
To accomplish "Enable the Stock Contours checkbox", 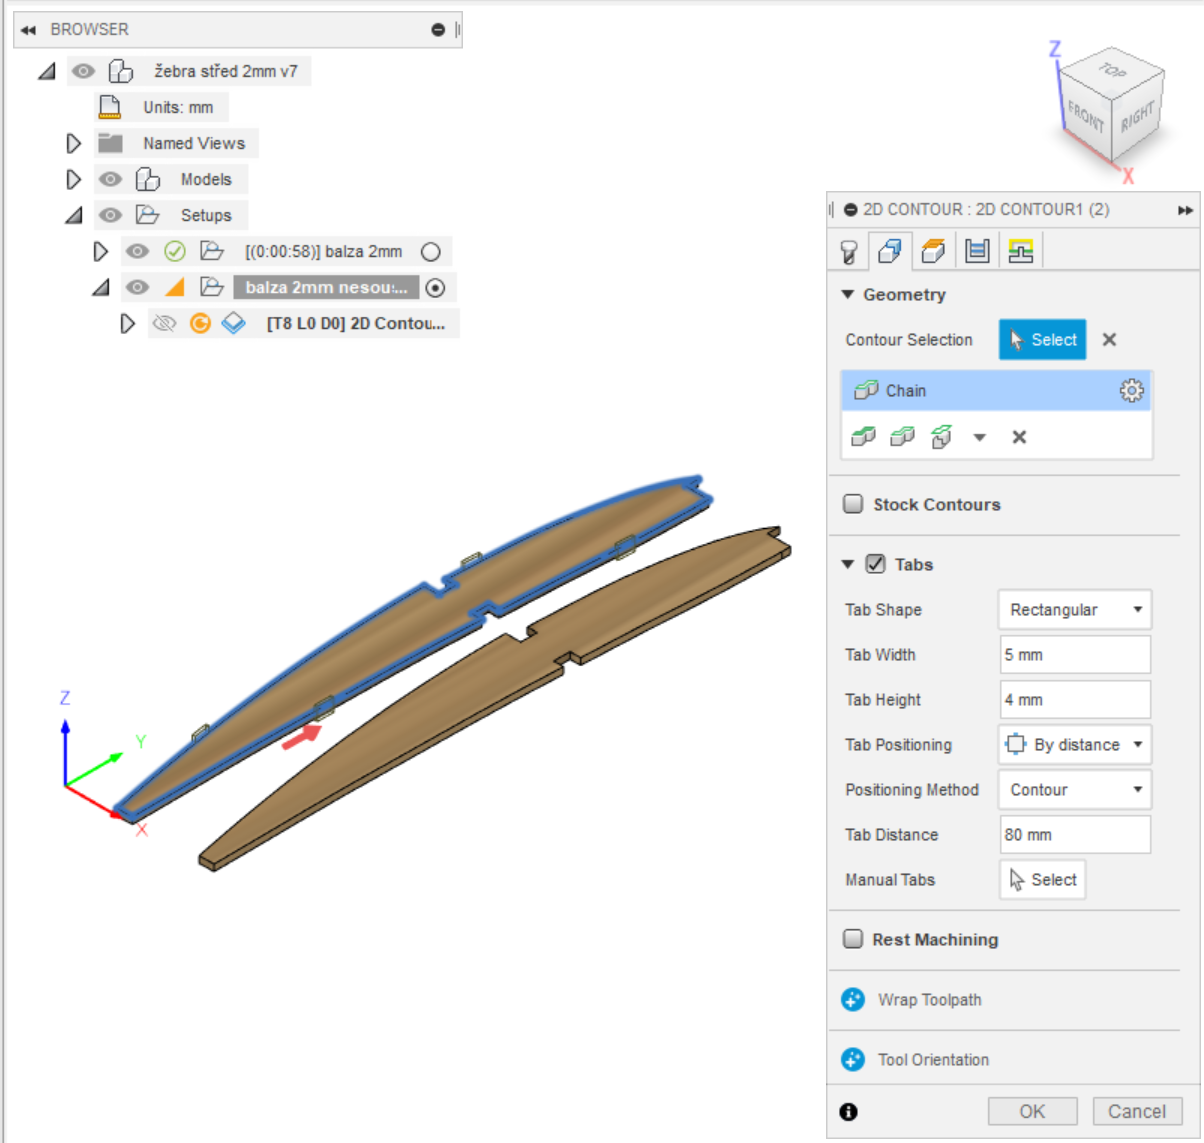I will (853, 504).
